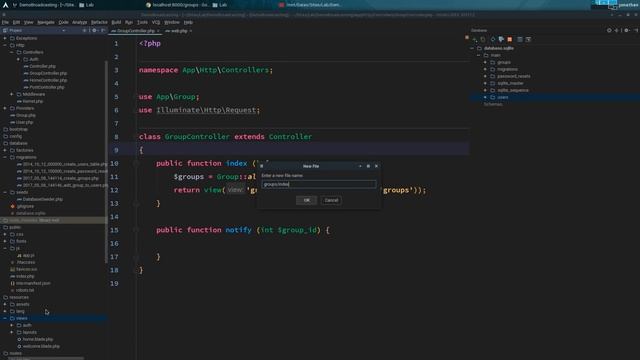Close the New File dialog with X
The height and width of the screenshot is (360, 640).
(376, 166)
